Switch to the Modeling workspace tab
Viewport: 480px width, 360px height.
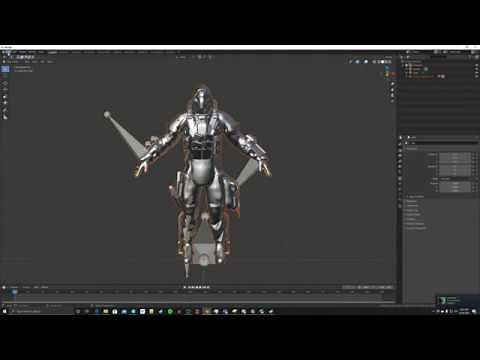click(64, 52)
